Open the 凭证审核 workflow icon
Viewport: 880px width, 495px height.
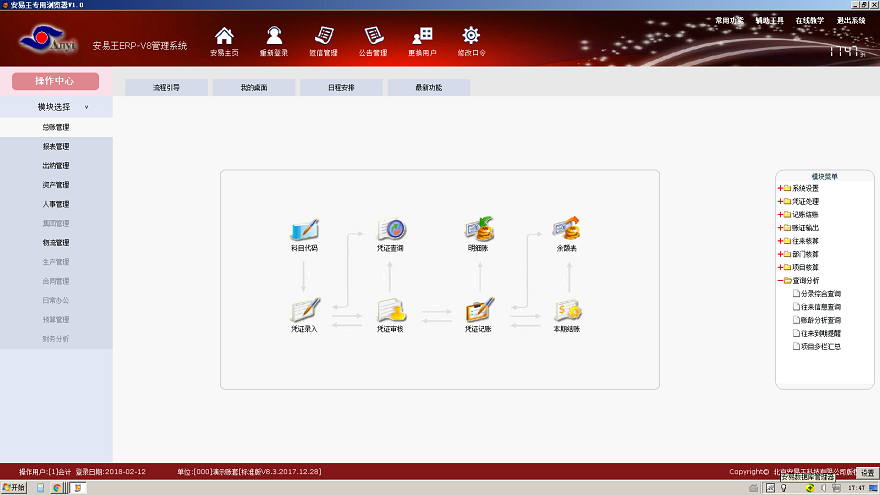(391, 310)
